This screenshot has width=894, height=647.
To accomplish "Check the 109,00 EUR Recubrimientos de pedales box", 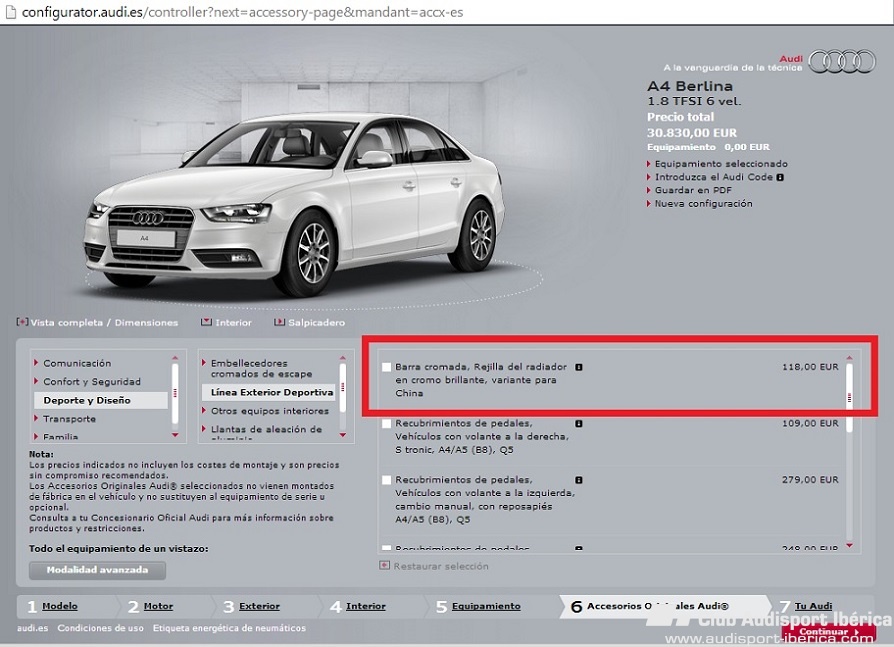I will 387,424.
